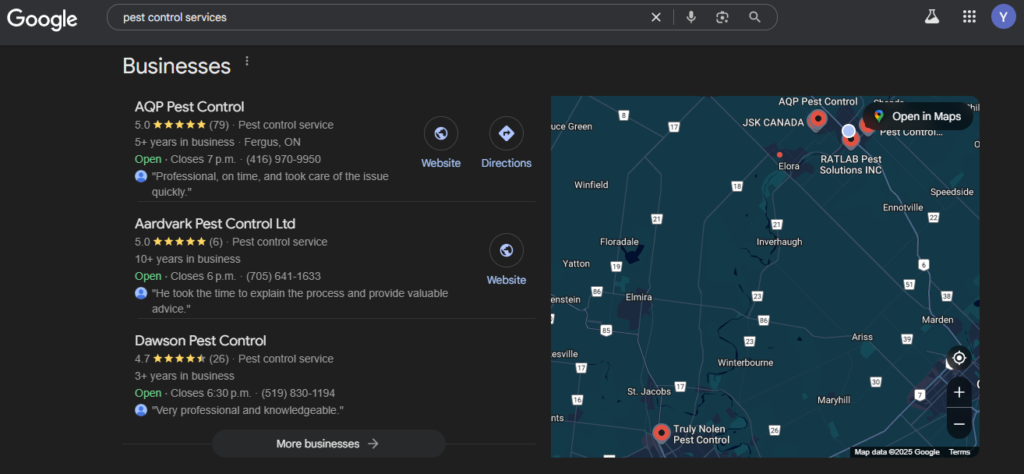
Task: Open the Aardvark Pest Control Ltd listing
Action: (x=215, y=223)
